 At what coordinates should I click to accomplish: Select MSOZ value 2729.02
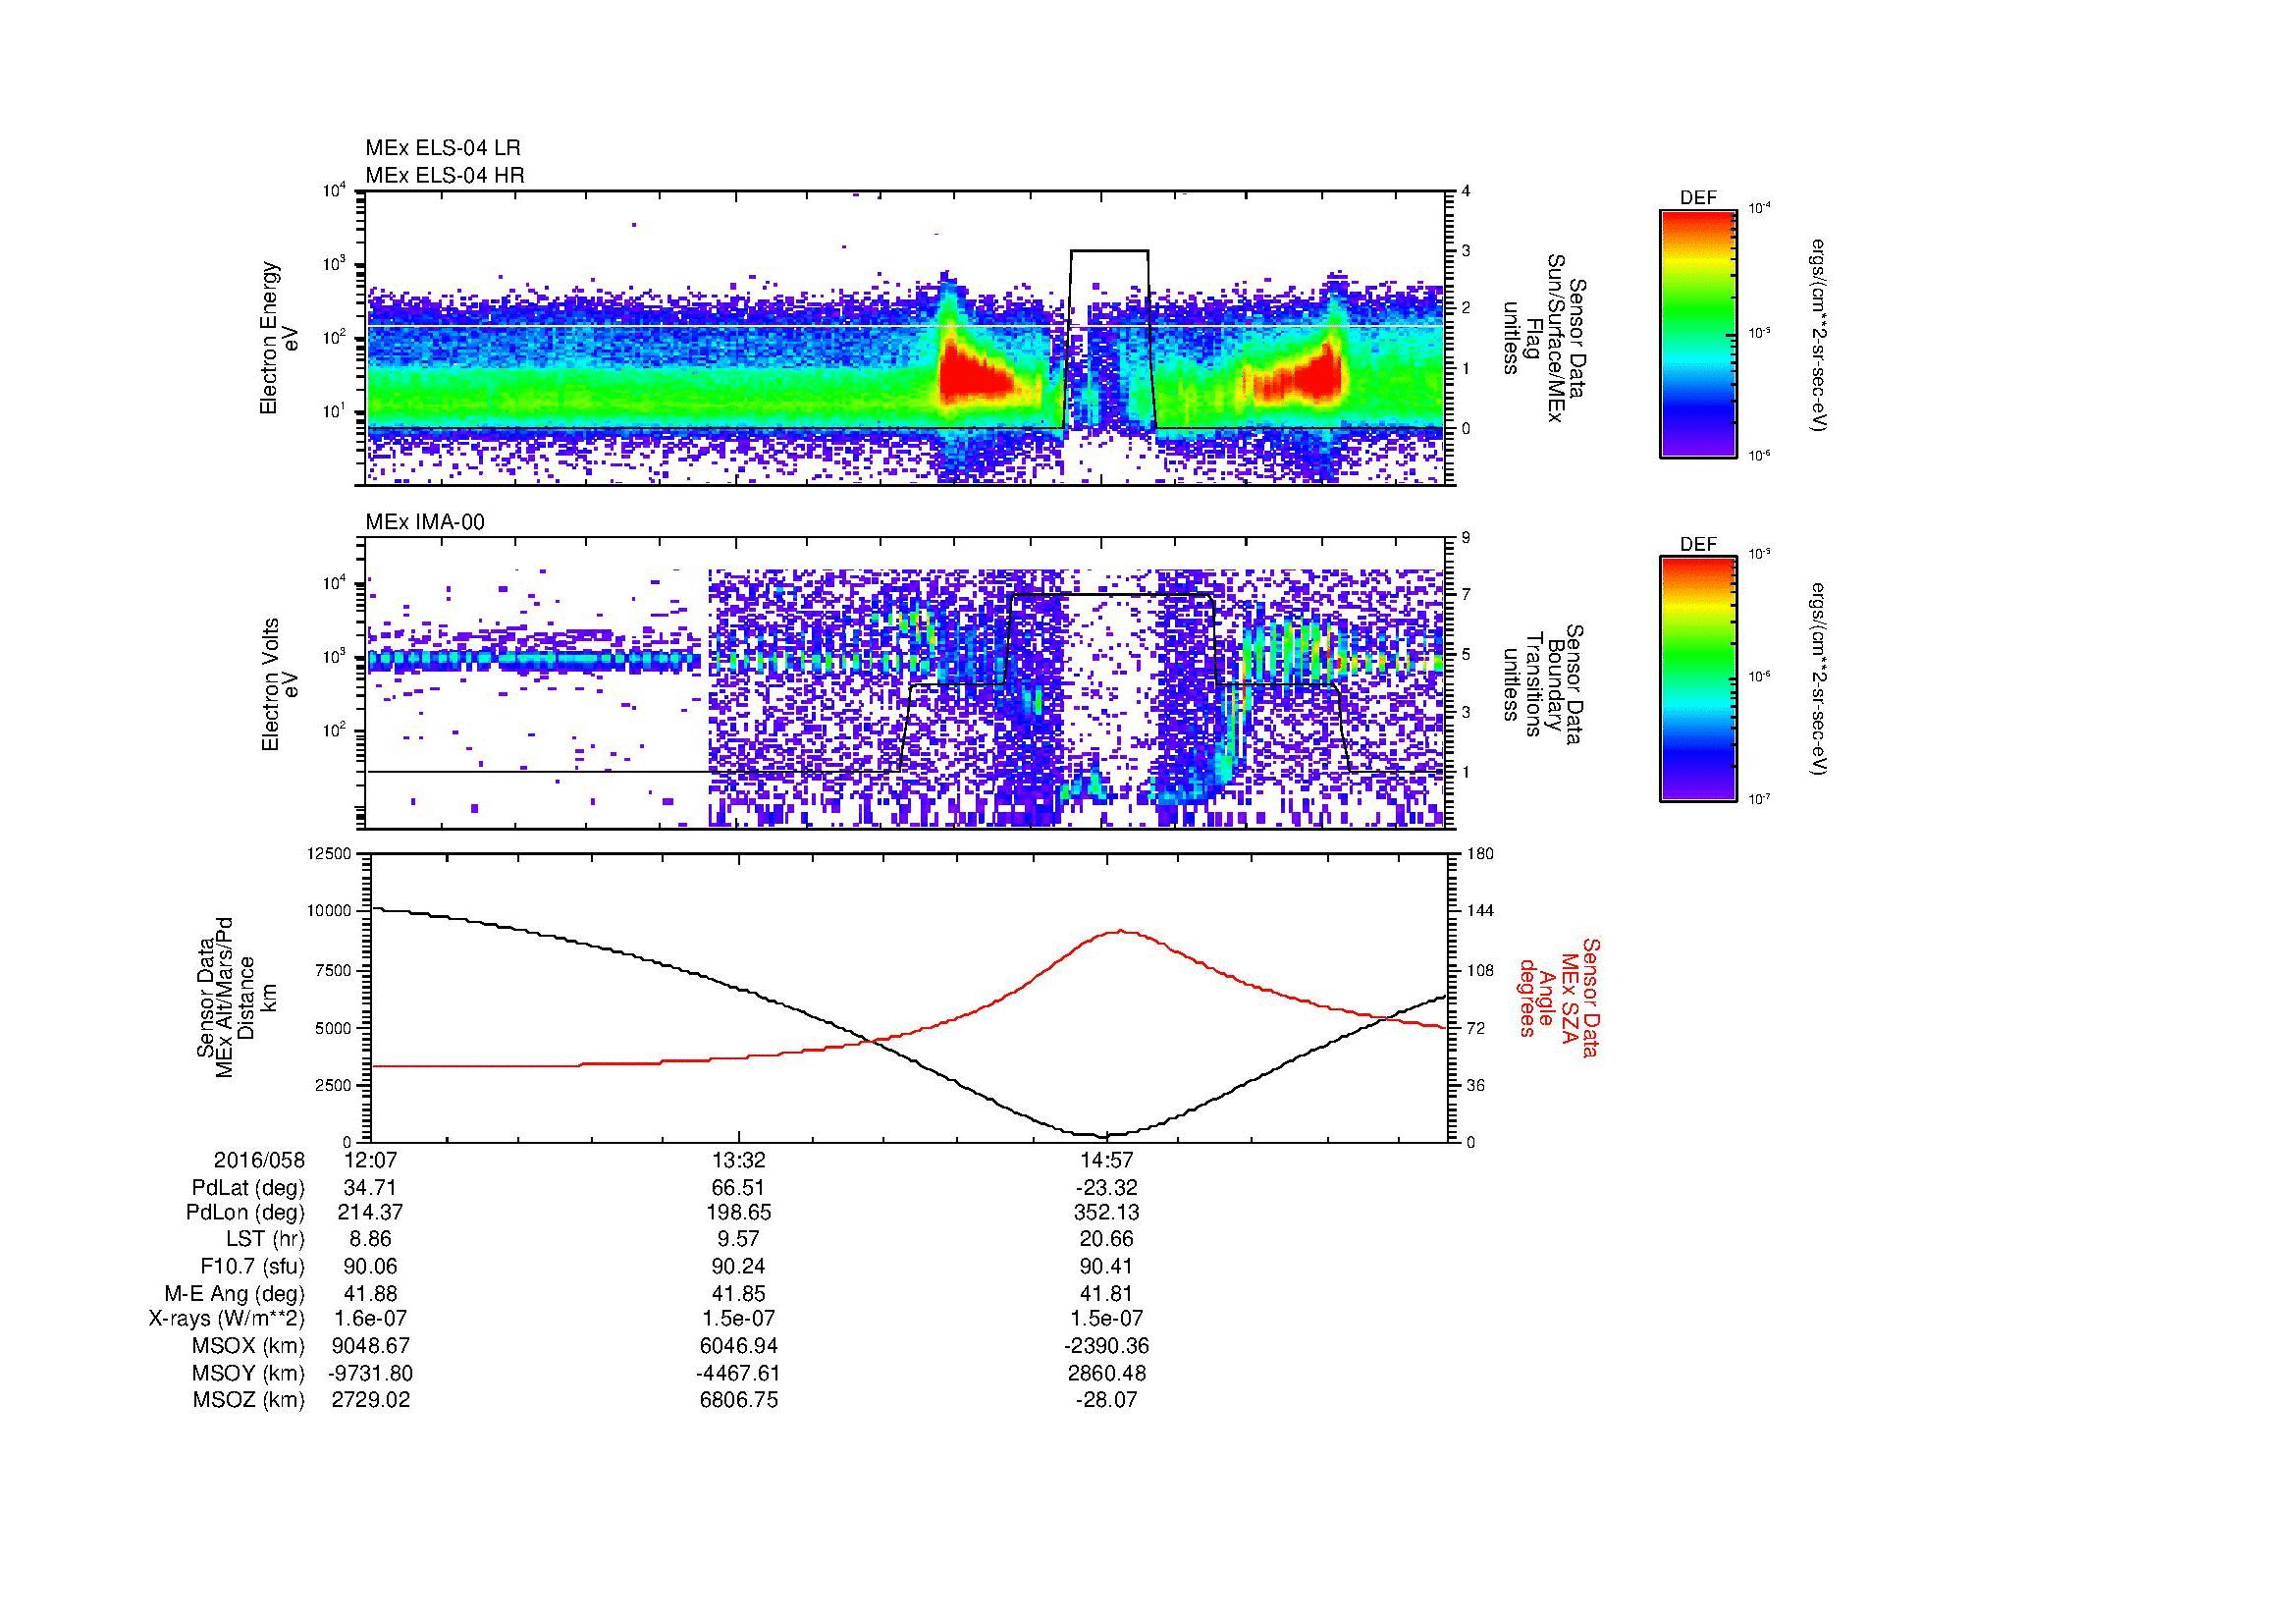370,1400
